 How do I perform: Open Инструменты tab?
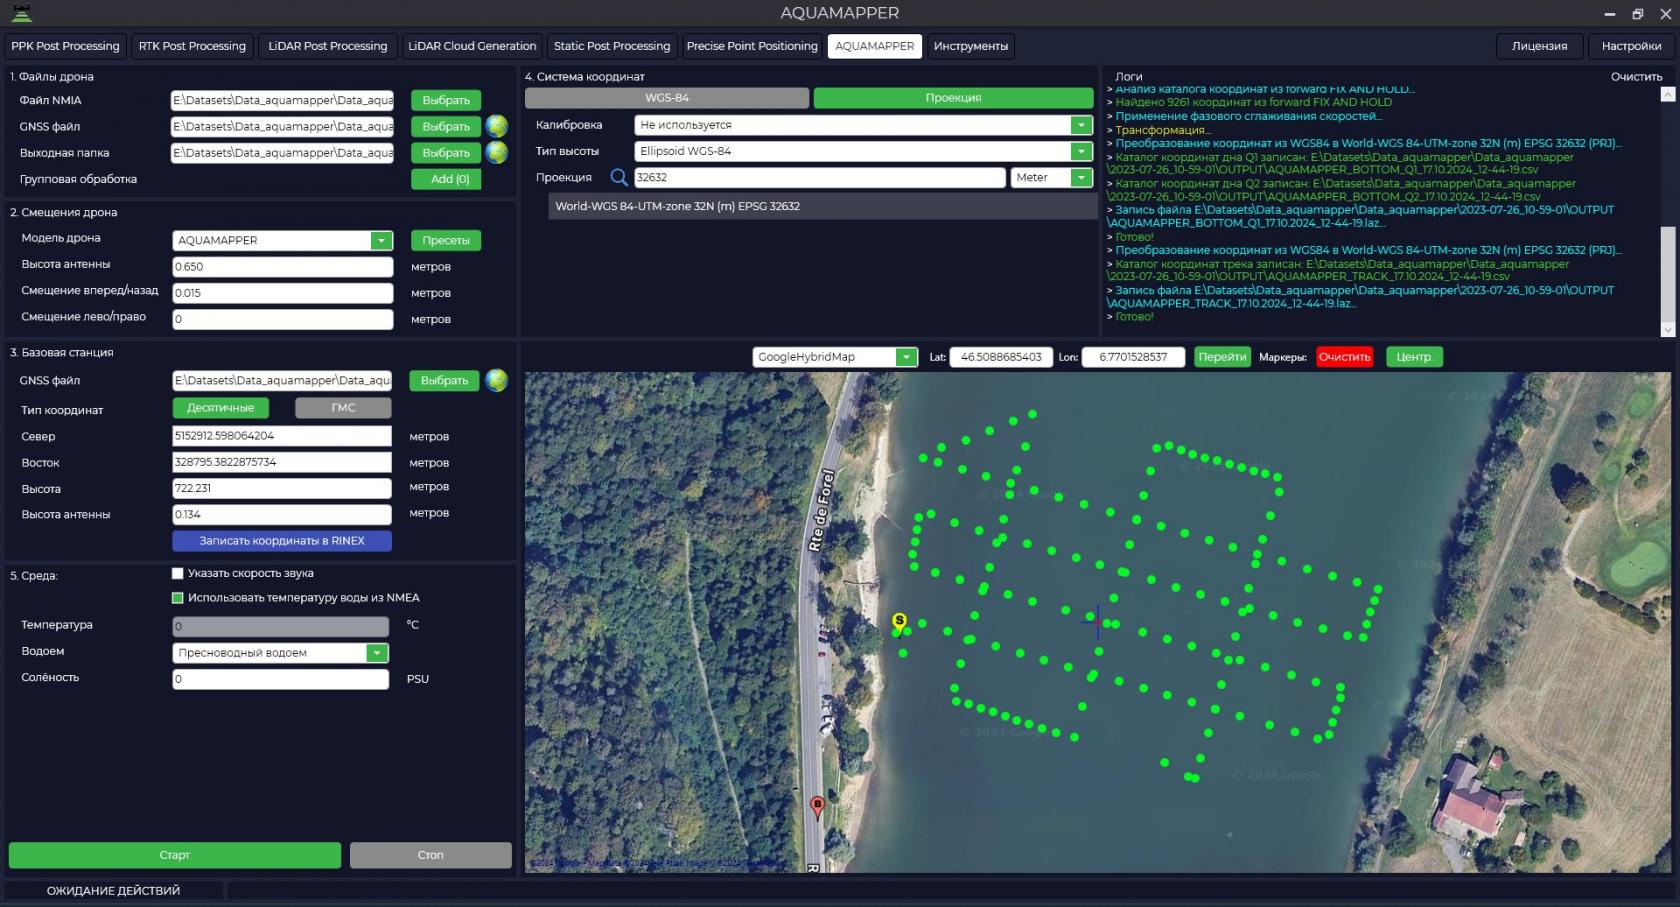click(x=970, y=46)
